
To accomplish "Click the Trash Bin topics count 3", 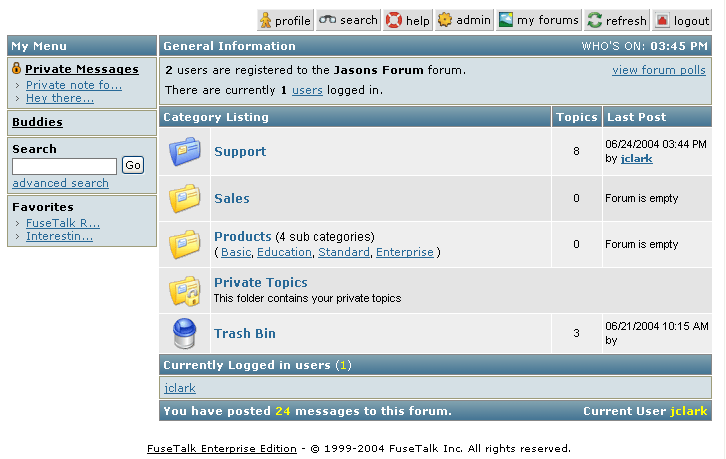I will click(x=576, y=333).
